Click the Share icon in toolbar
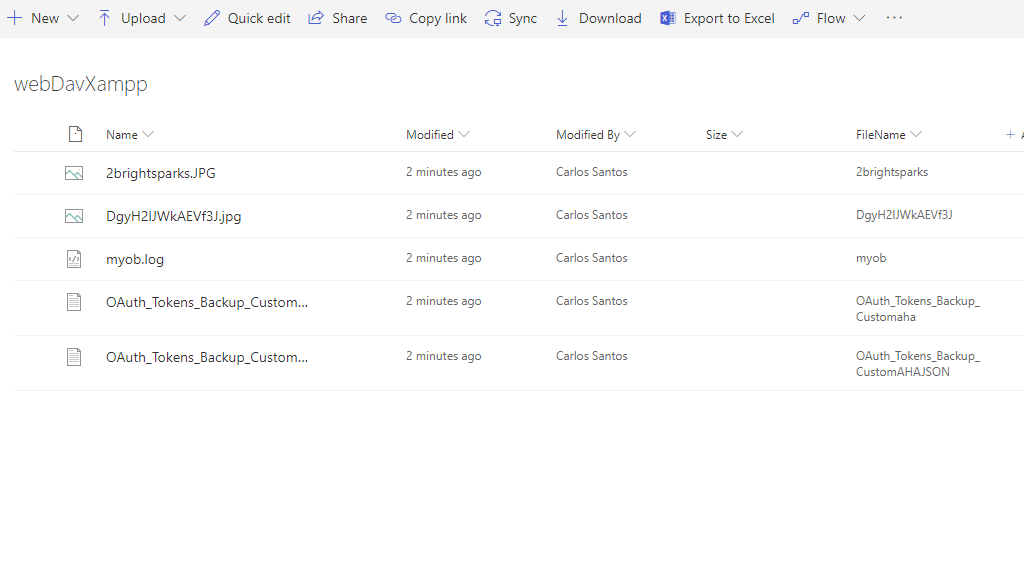The image size is (1024, 561). (316, 18)
